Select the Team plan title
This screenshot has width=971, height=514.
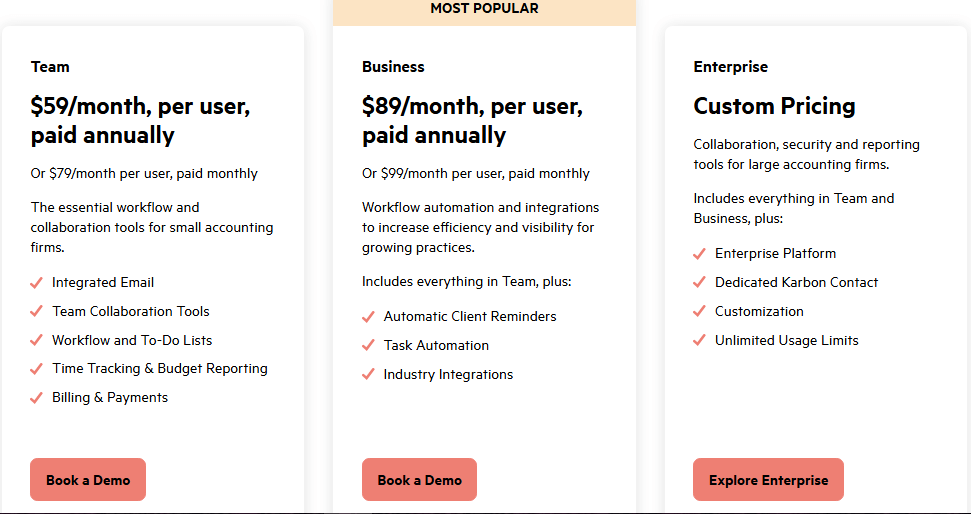coord(50,67)
